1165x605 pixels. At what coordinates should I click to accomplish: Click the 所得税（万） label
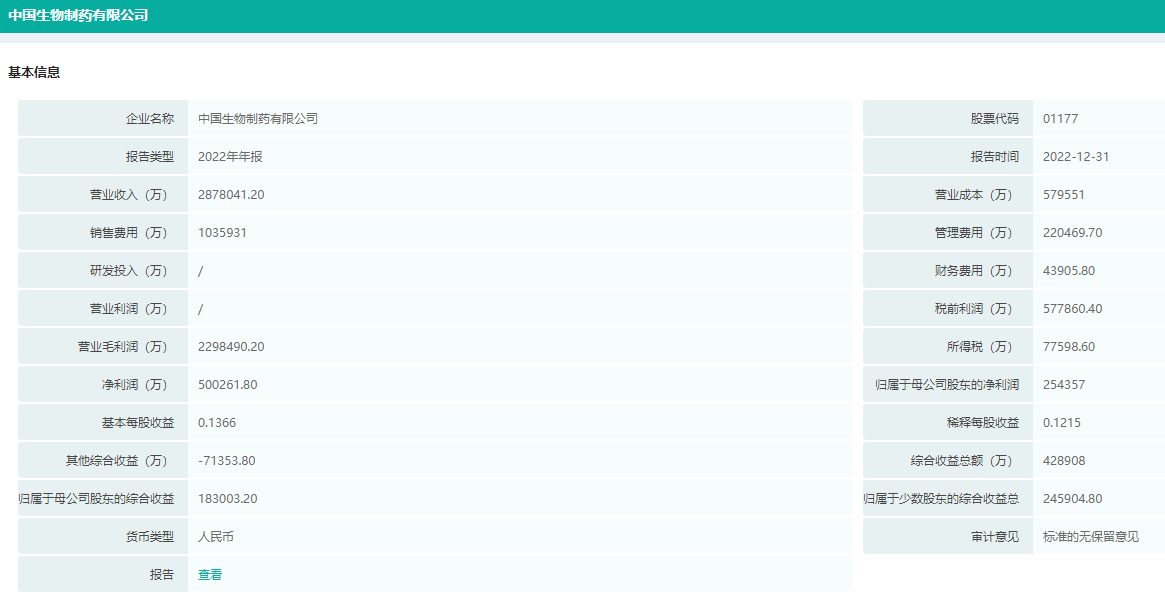[982, 346]
